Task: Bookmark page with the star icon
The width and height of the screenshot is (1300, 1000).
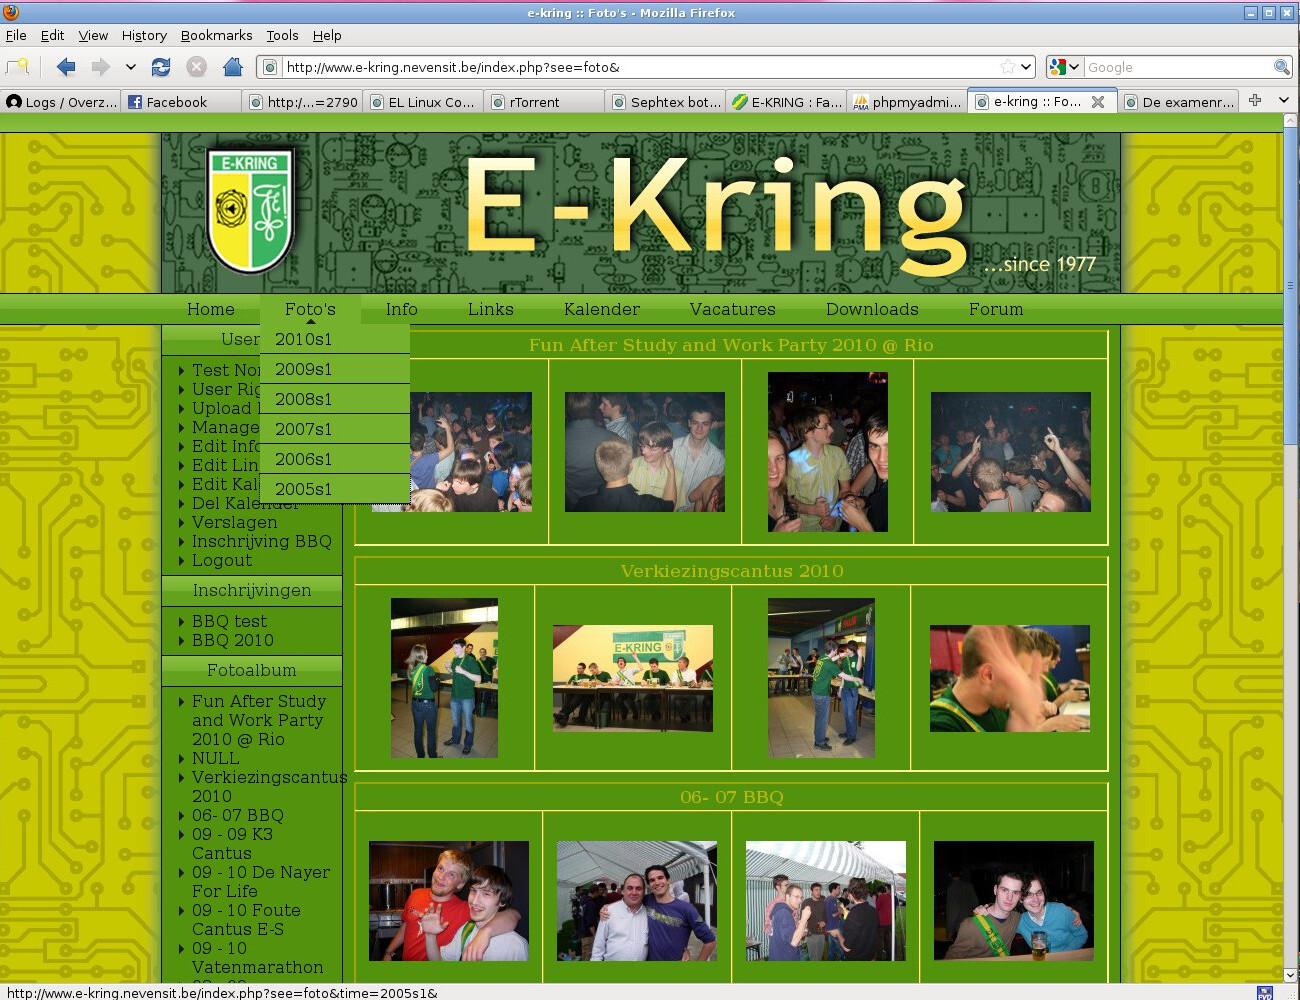Action: (1007, 67)
